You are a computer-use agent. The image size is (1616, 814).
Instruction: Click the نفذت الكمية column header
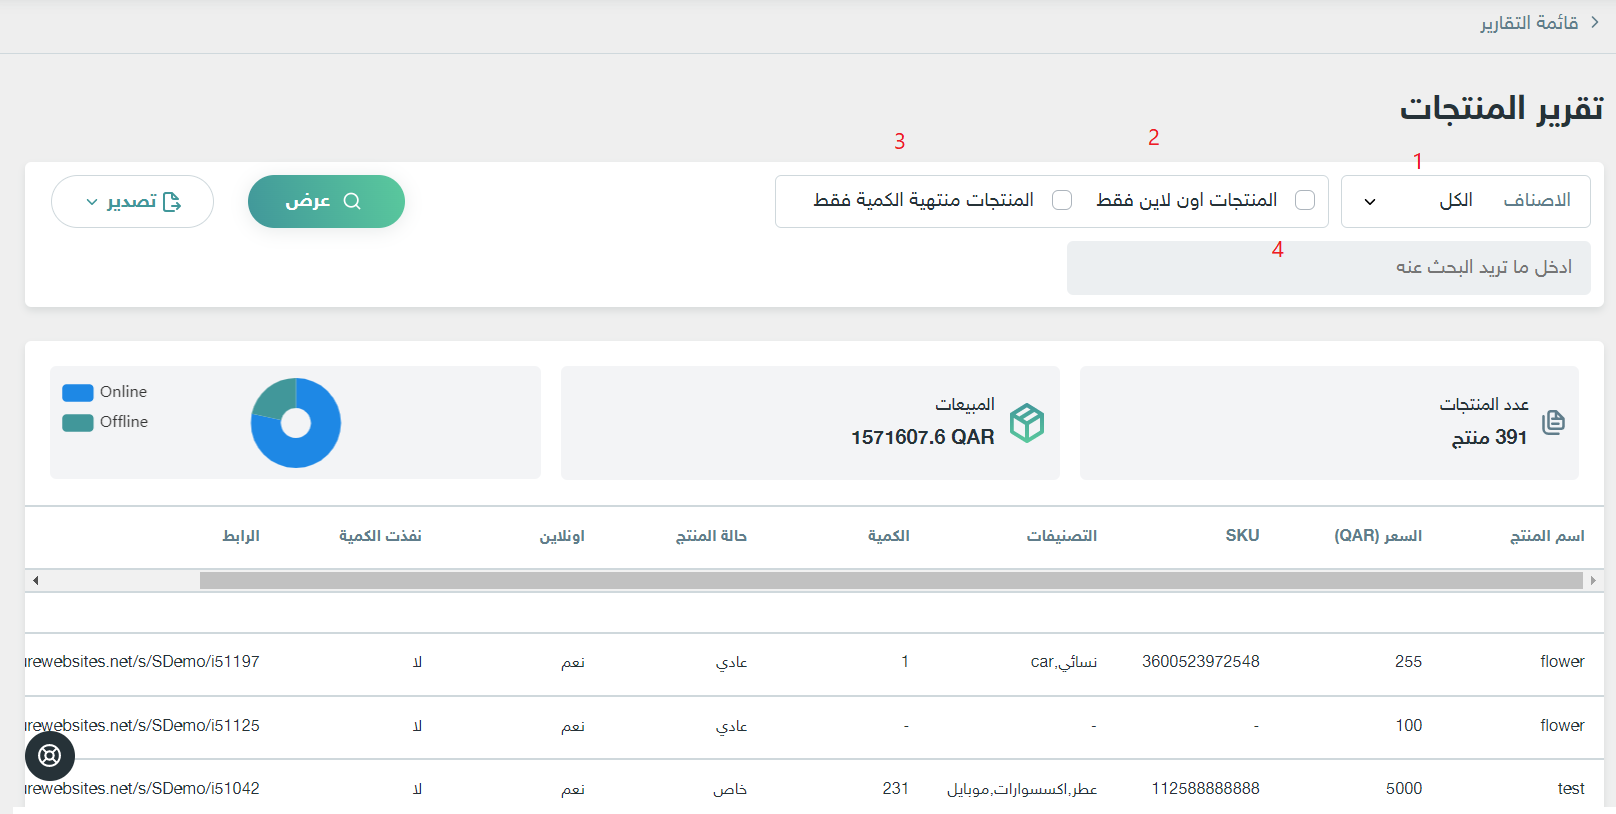[x=380, y=536]
